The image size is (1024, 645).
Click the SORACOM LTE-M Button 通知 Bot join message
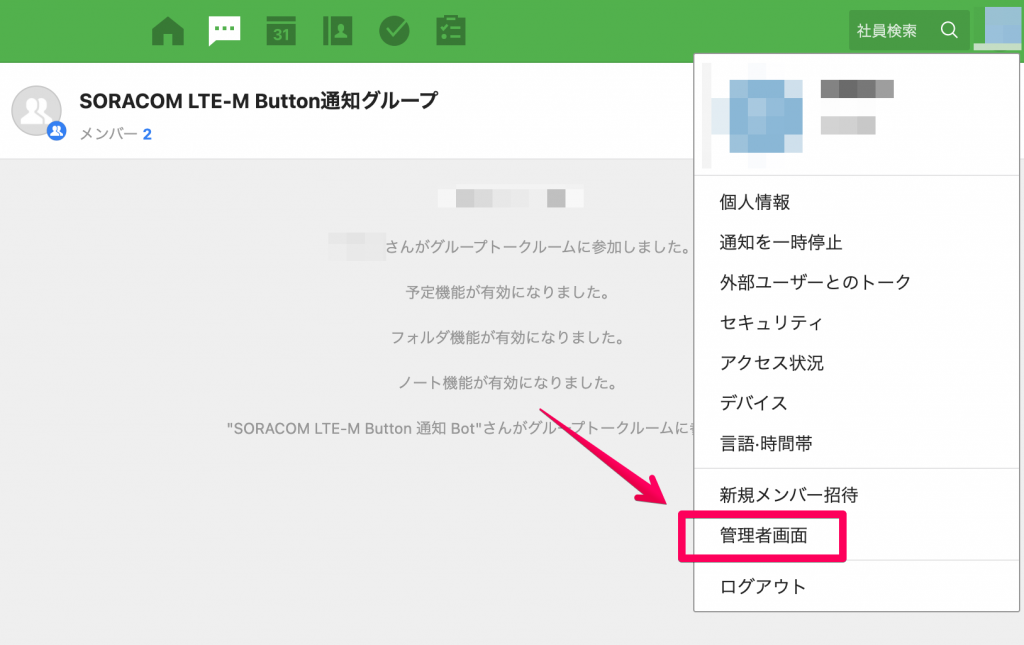[460, 428]
